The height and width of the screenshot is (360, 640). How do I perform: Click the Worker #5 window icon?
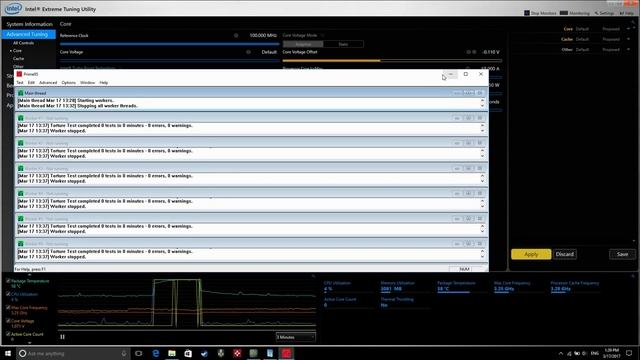pyautogui.click(x=20, y=219)
